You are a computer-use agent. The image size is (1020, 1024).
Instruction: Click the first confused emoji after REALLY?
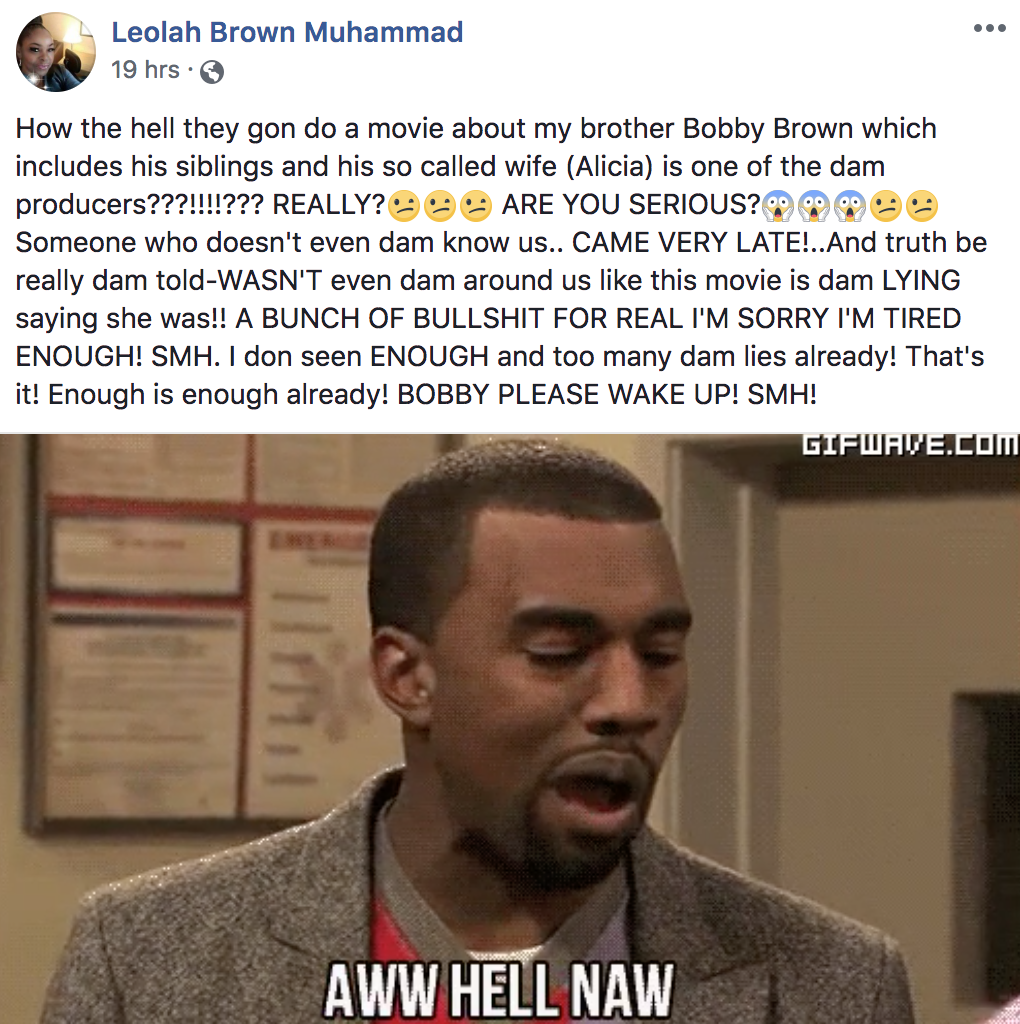coord(404,206)
